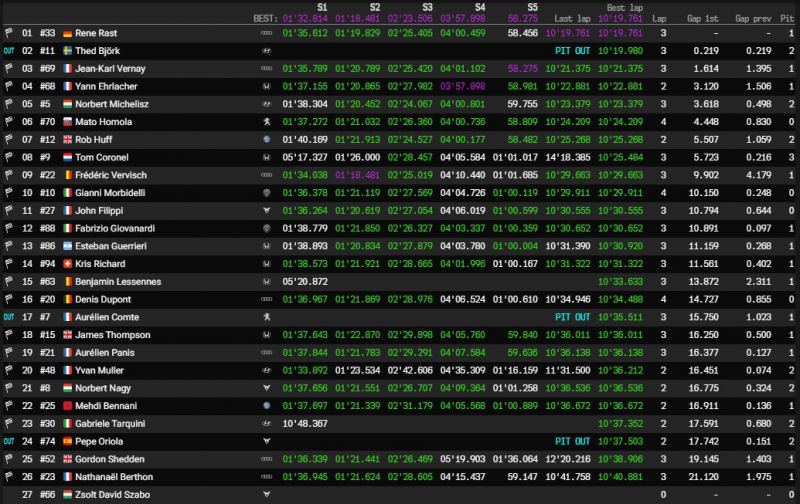Click the manufacturer logo in Mato Homola's row

[266, 122]
